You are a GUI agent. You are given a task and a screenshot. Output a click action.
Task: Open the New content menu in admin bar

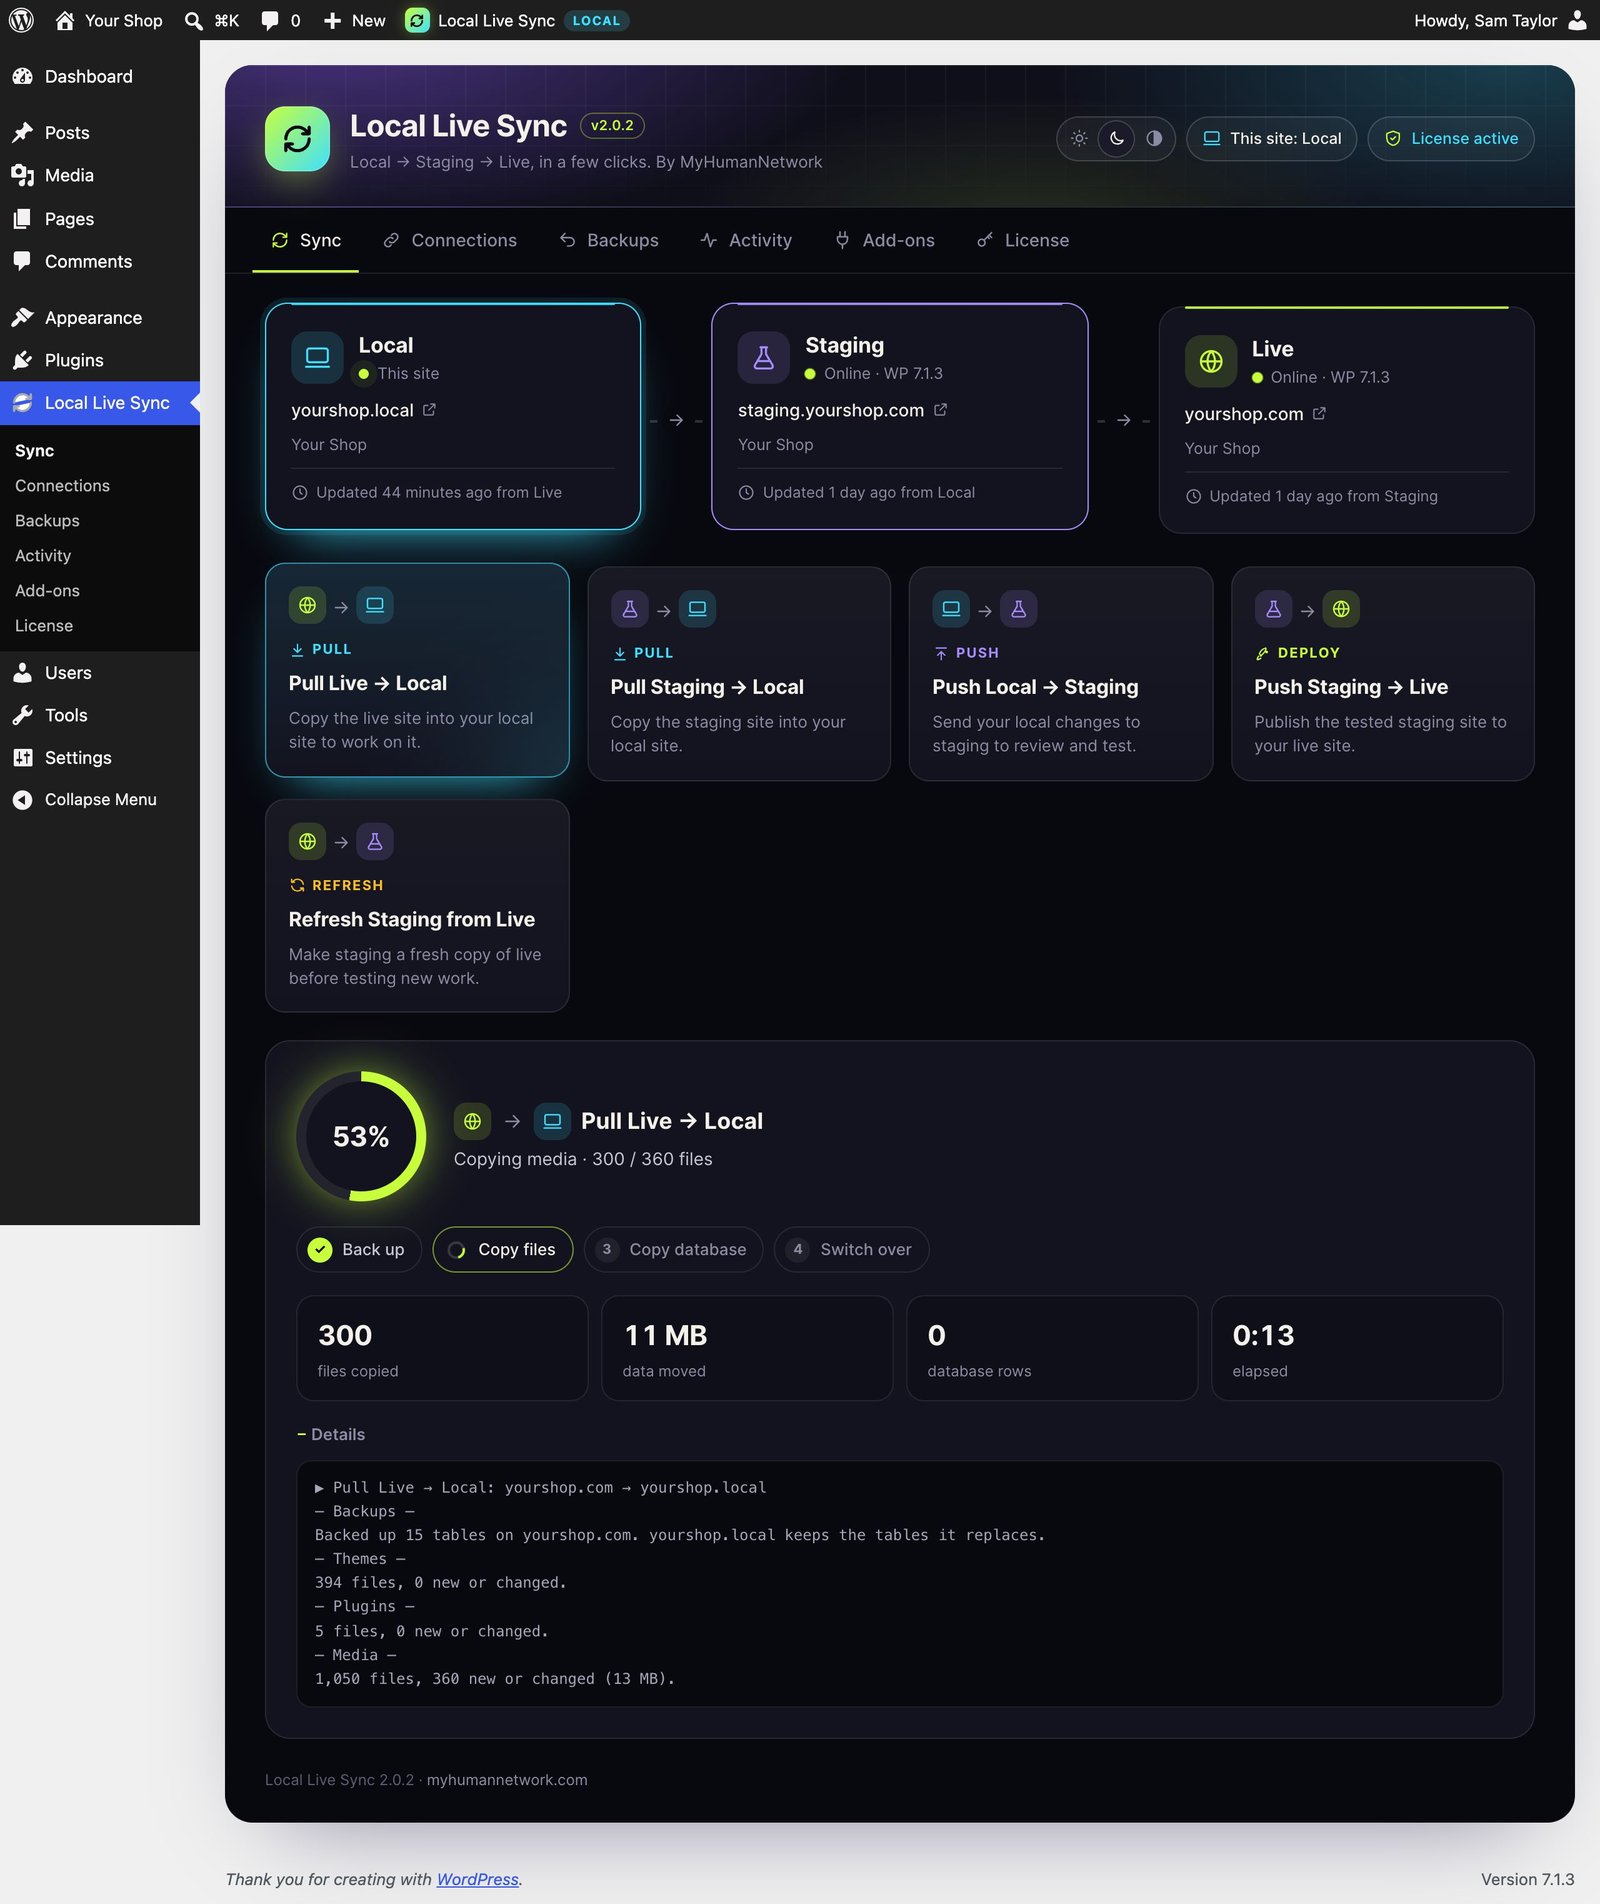click(x=354, y=21)
